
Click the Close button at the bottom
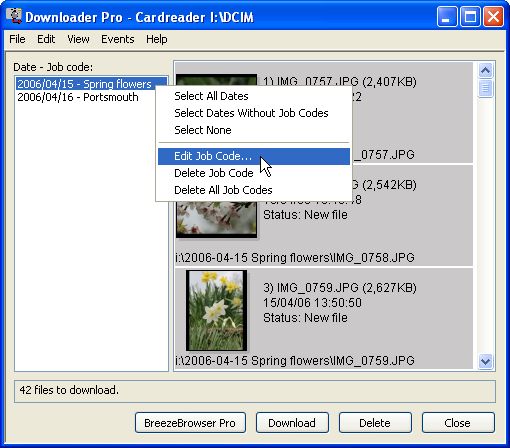pos(458,423)
